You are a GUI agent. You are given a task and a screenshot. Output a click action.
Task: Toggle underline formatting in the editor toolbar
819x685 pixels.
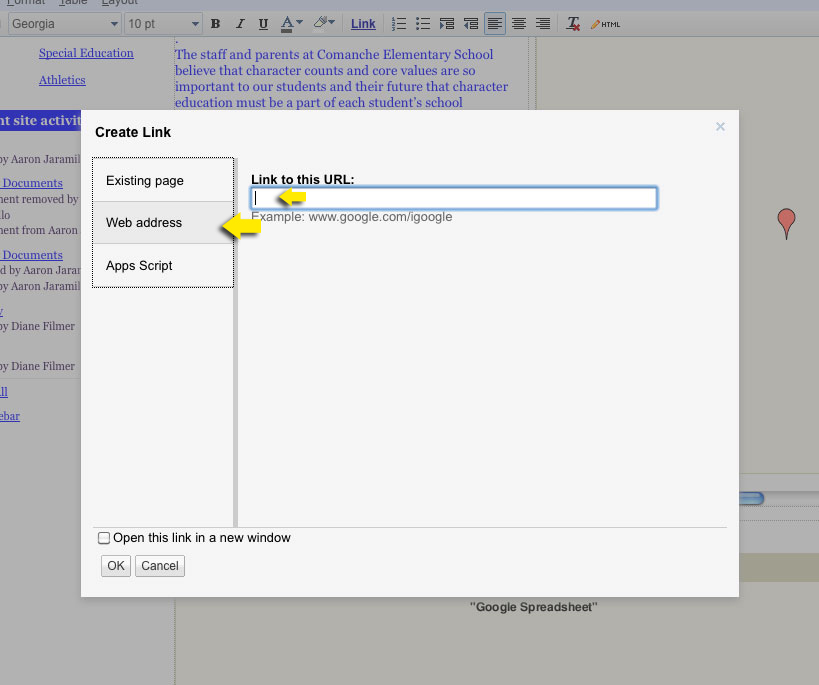click(263, 24)
